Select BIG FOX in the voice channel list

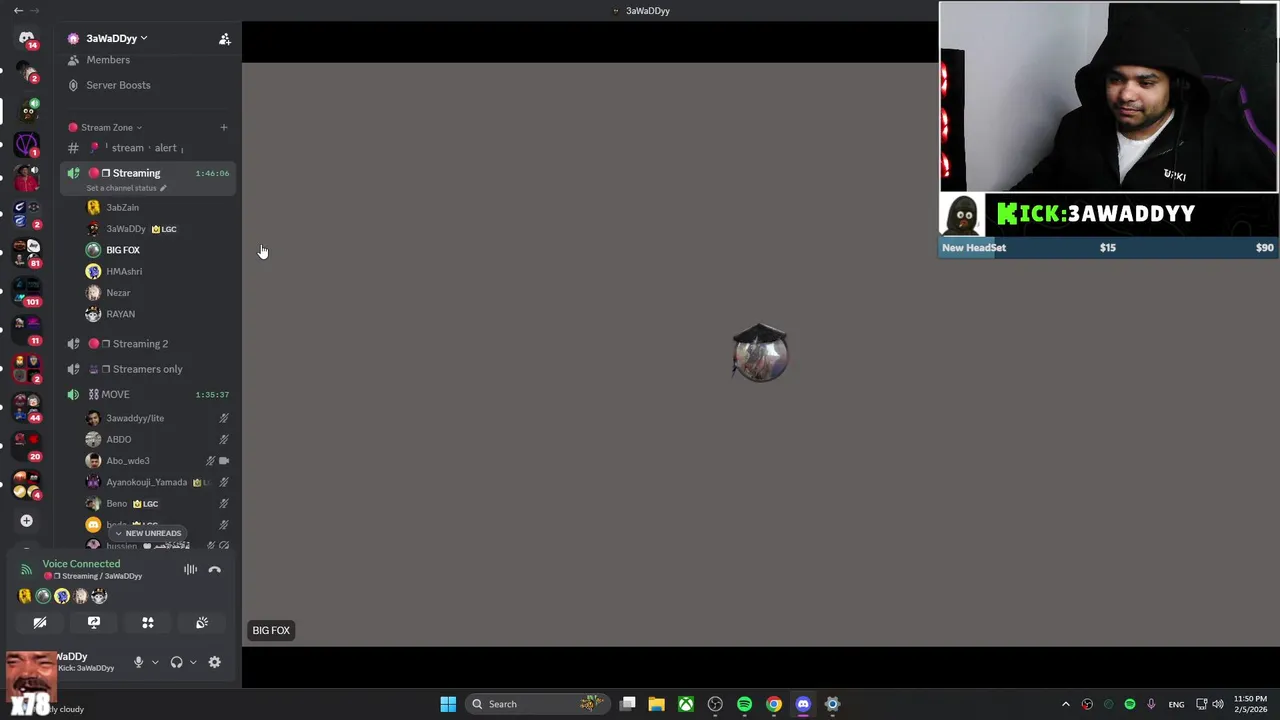tap(123, 250)
